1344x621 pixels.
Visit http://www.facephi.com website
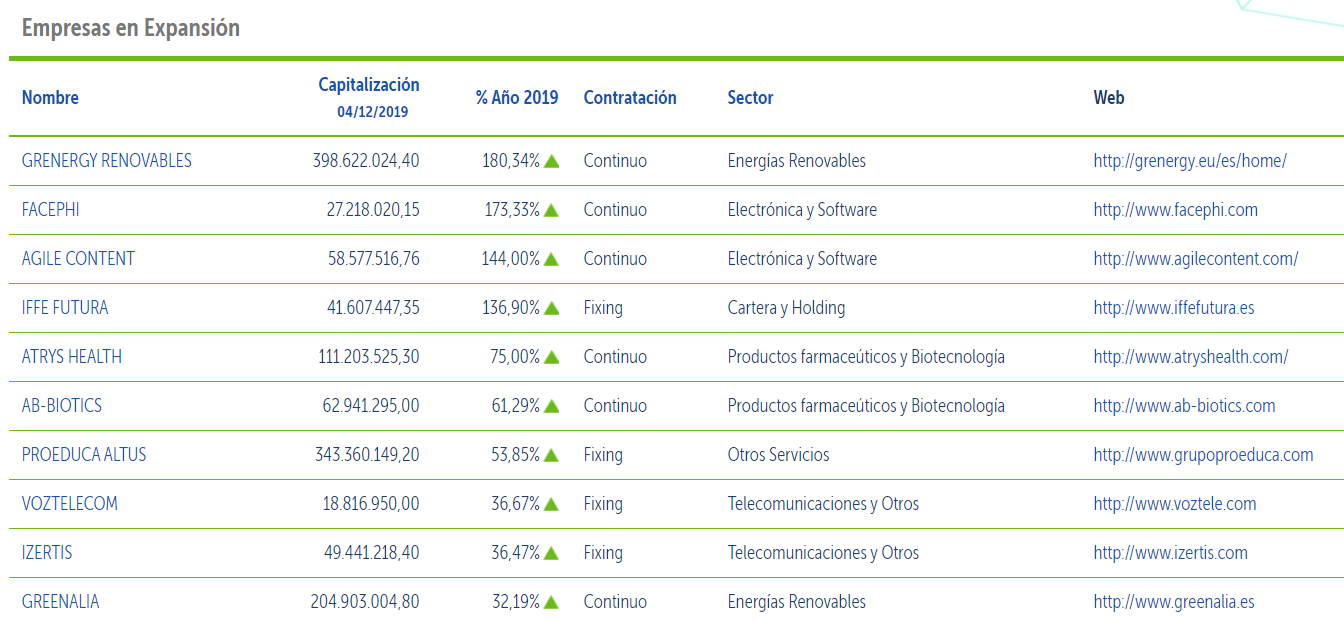[x=1176, y=210]
